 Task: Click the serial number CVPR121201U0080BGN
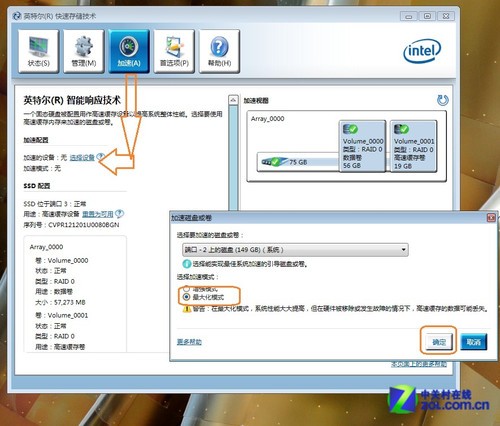tap(84, 225)
